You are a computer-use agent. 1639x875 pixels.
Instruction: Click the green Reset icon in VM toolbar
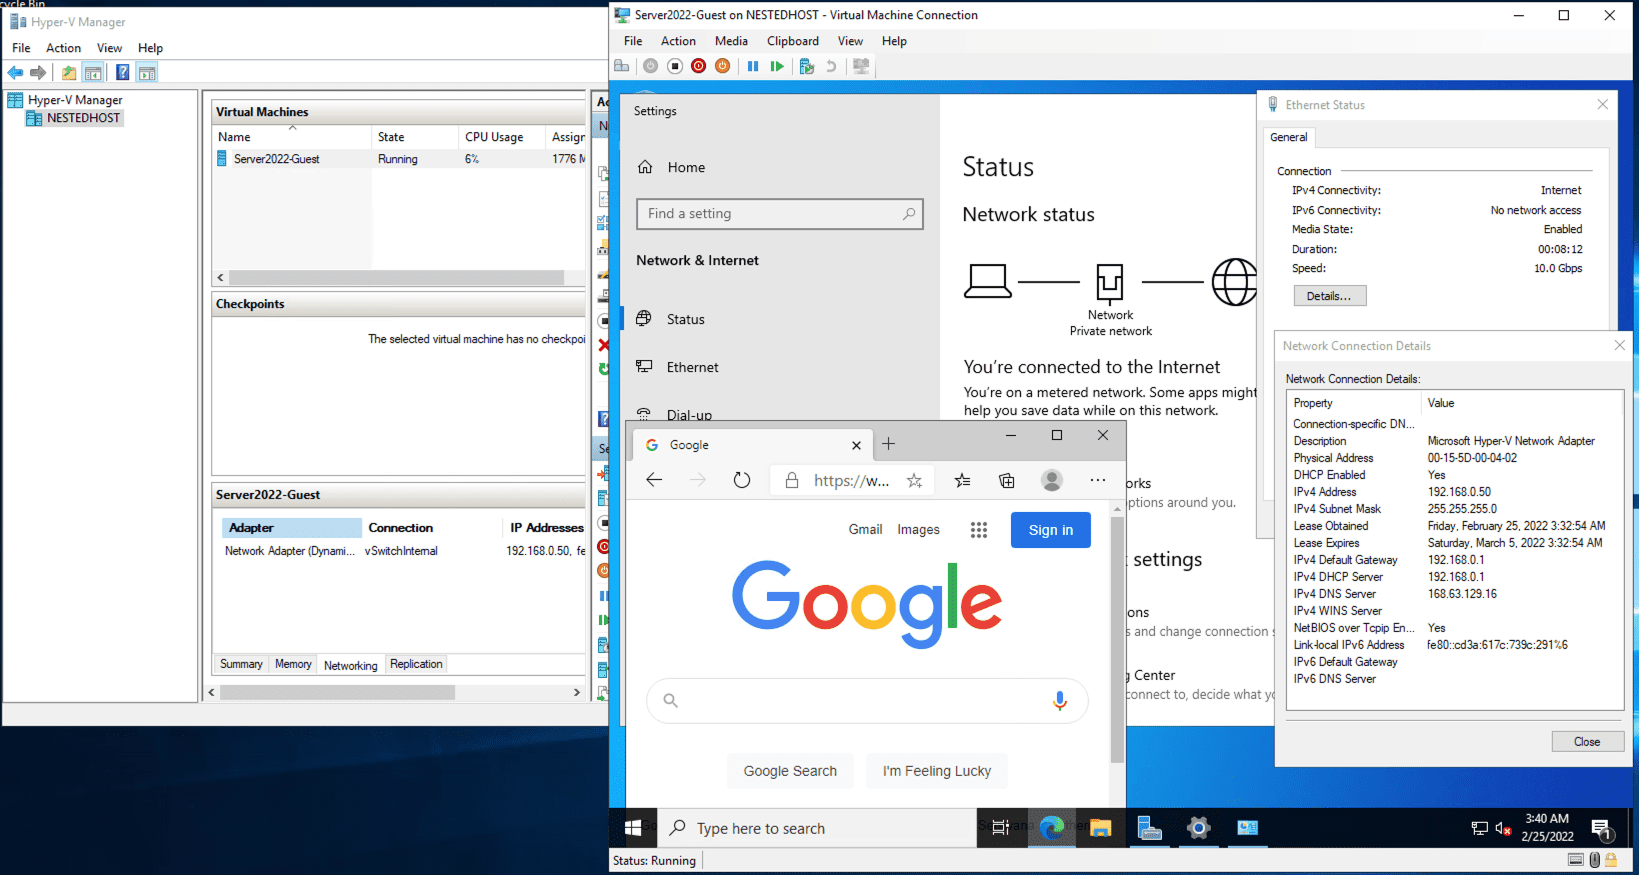[x=777, y=66]
